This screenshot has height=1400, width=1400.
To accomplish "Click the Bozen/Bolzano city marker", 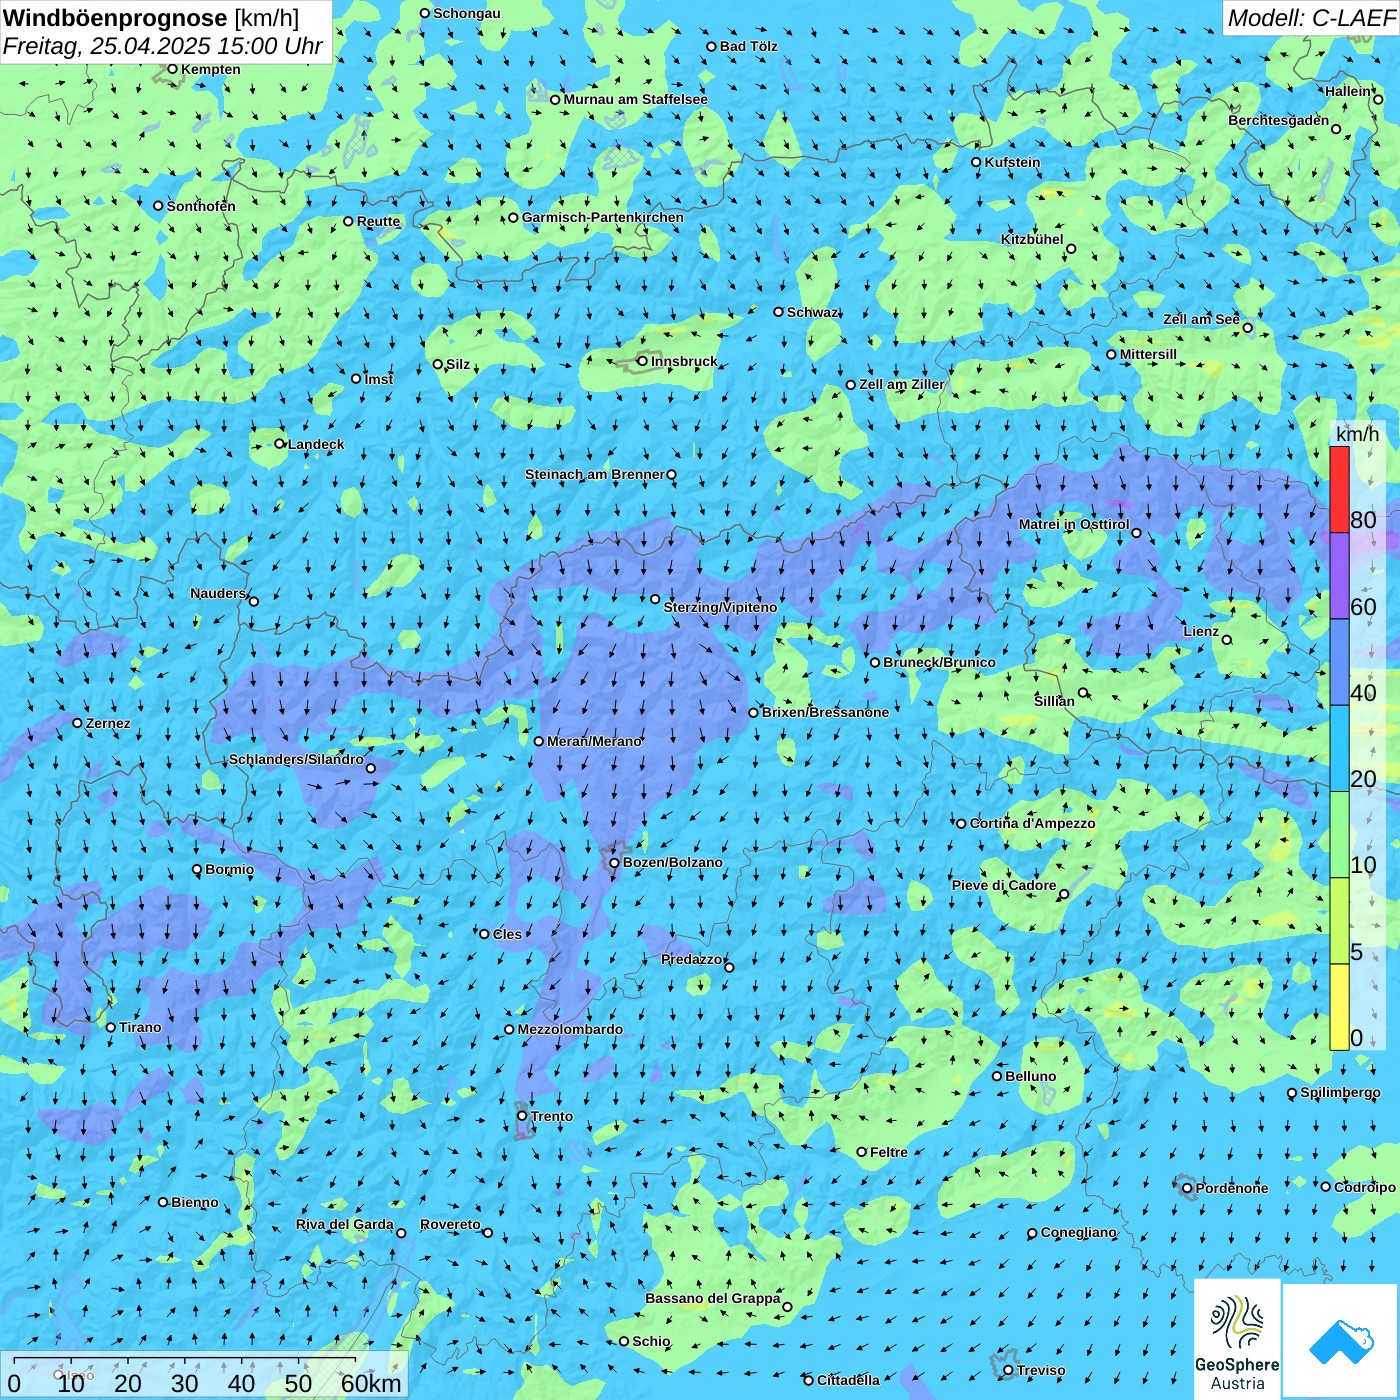I will (x=615, y=863).
